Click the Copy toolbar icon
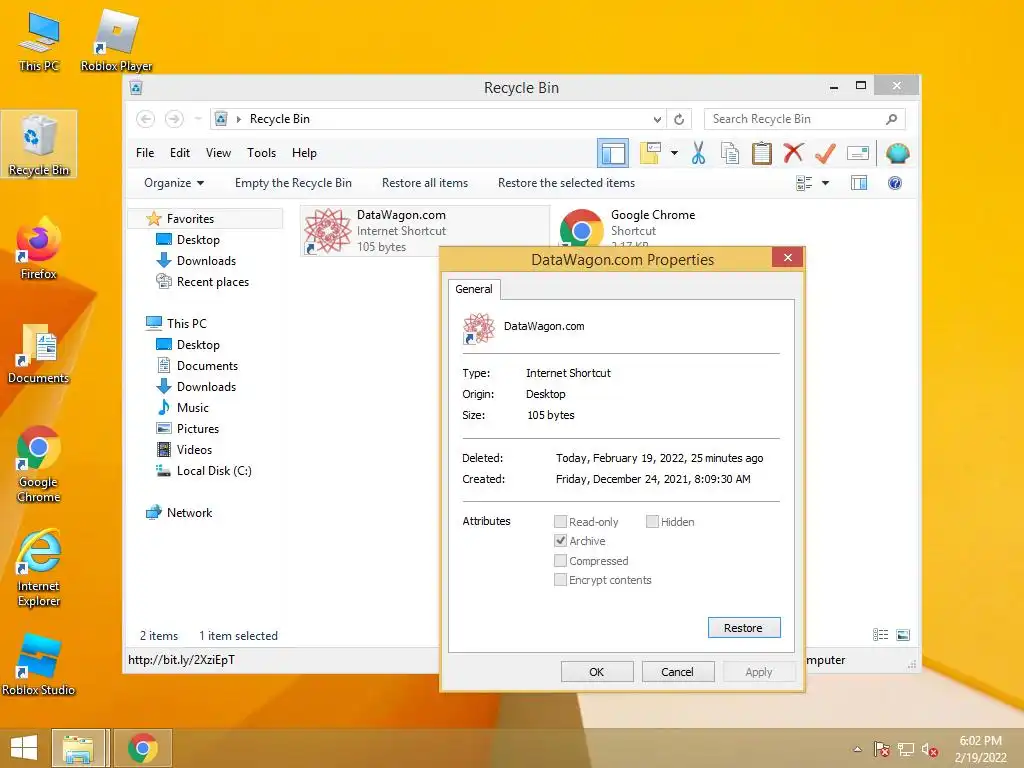This screenshot has width=1024, height=768. coord(729,153)
